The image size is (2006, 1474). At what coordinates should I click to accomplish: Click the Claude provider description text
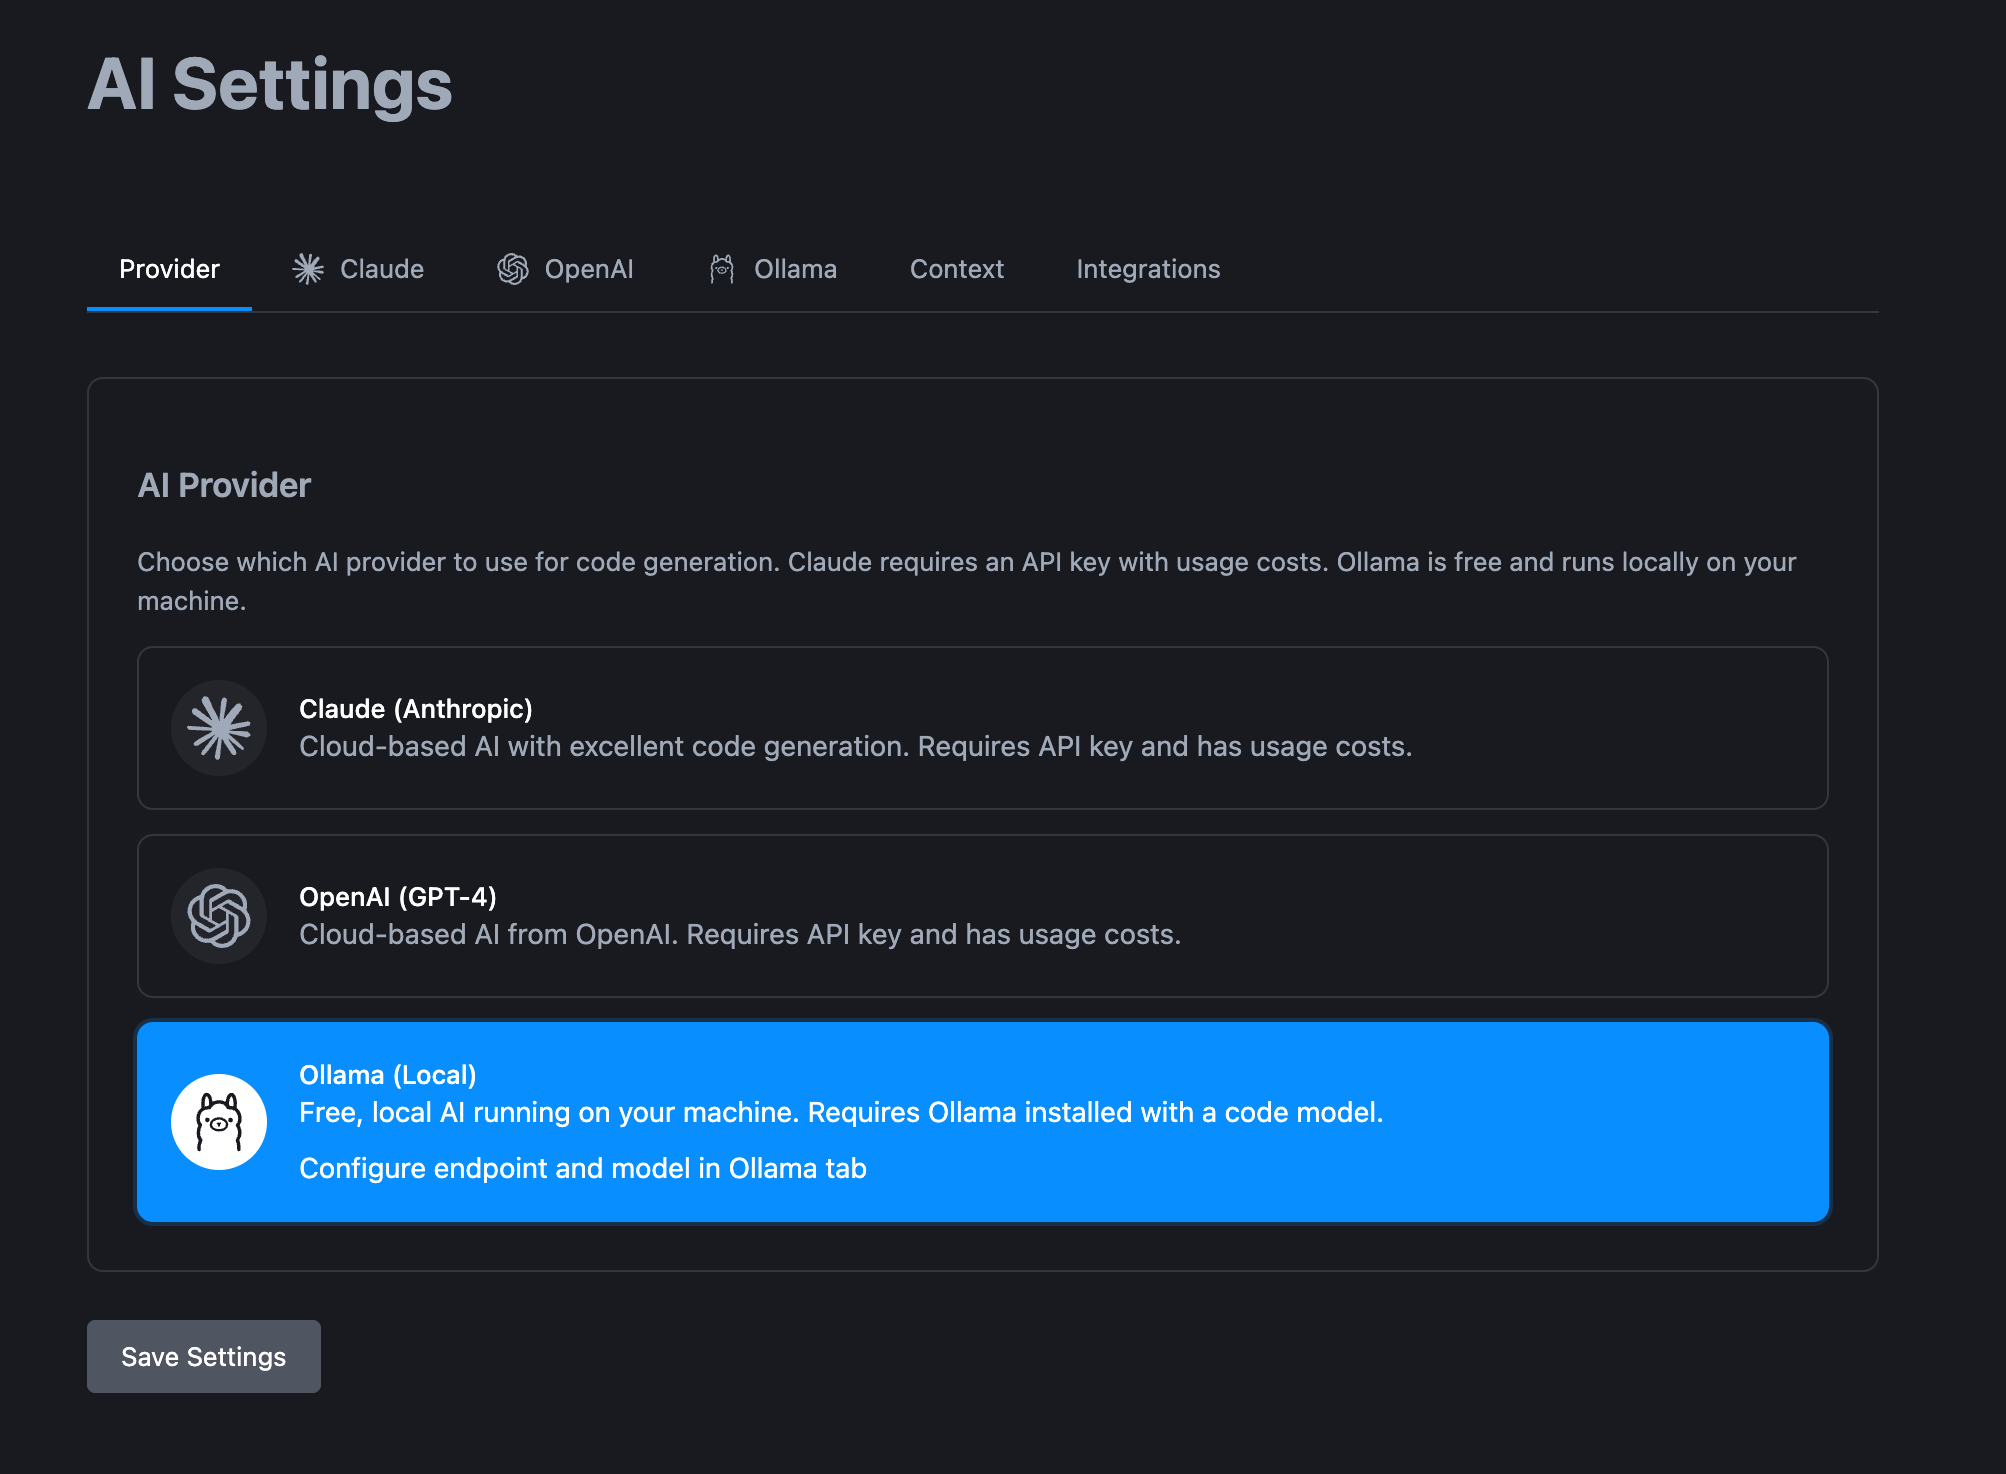point(855,747)
